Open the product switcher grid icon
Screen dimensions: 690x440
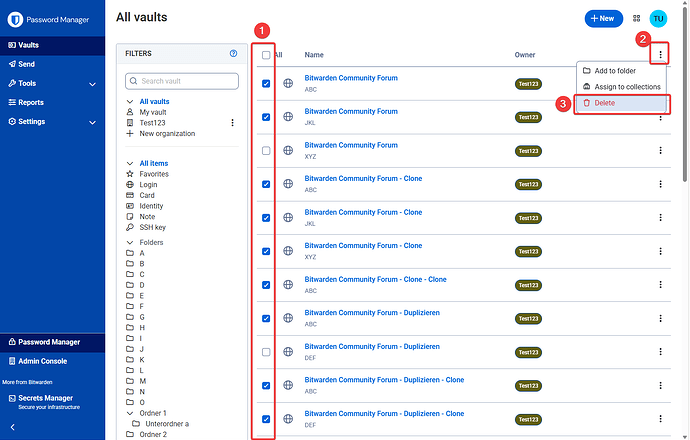click(x=636, y=18)
